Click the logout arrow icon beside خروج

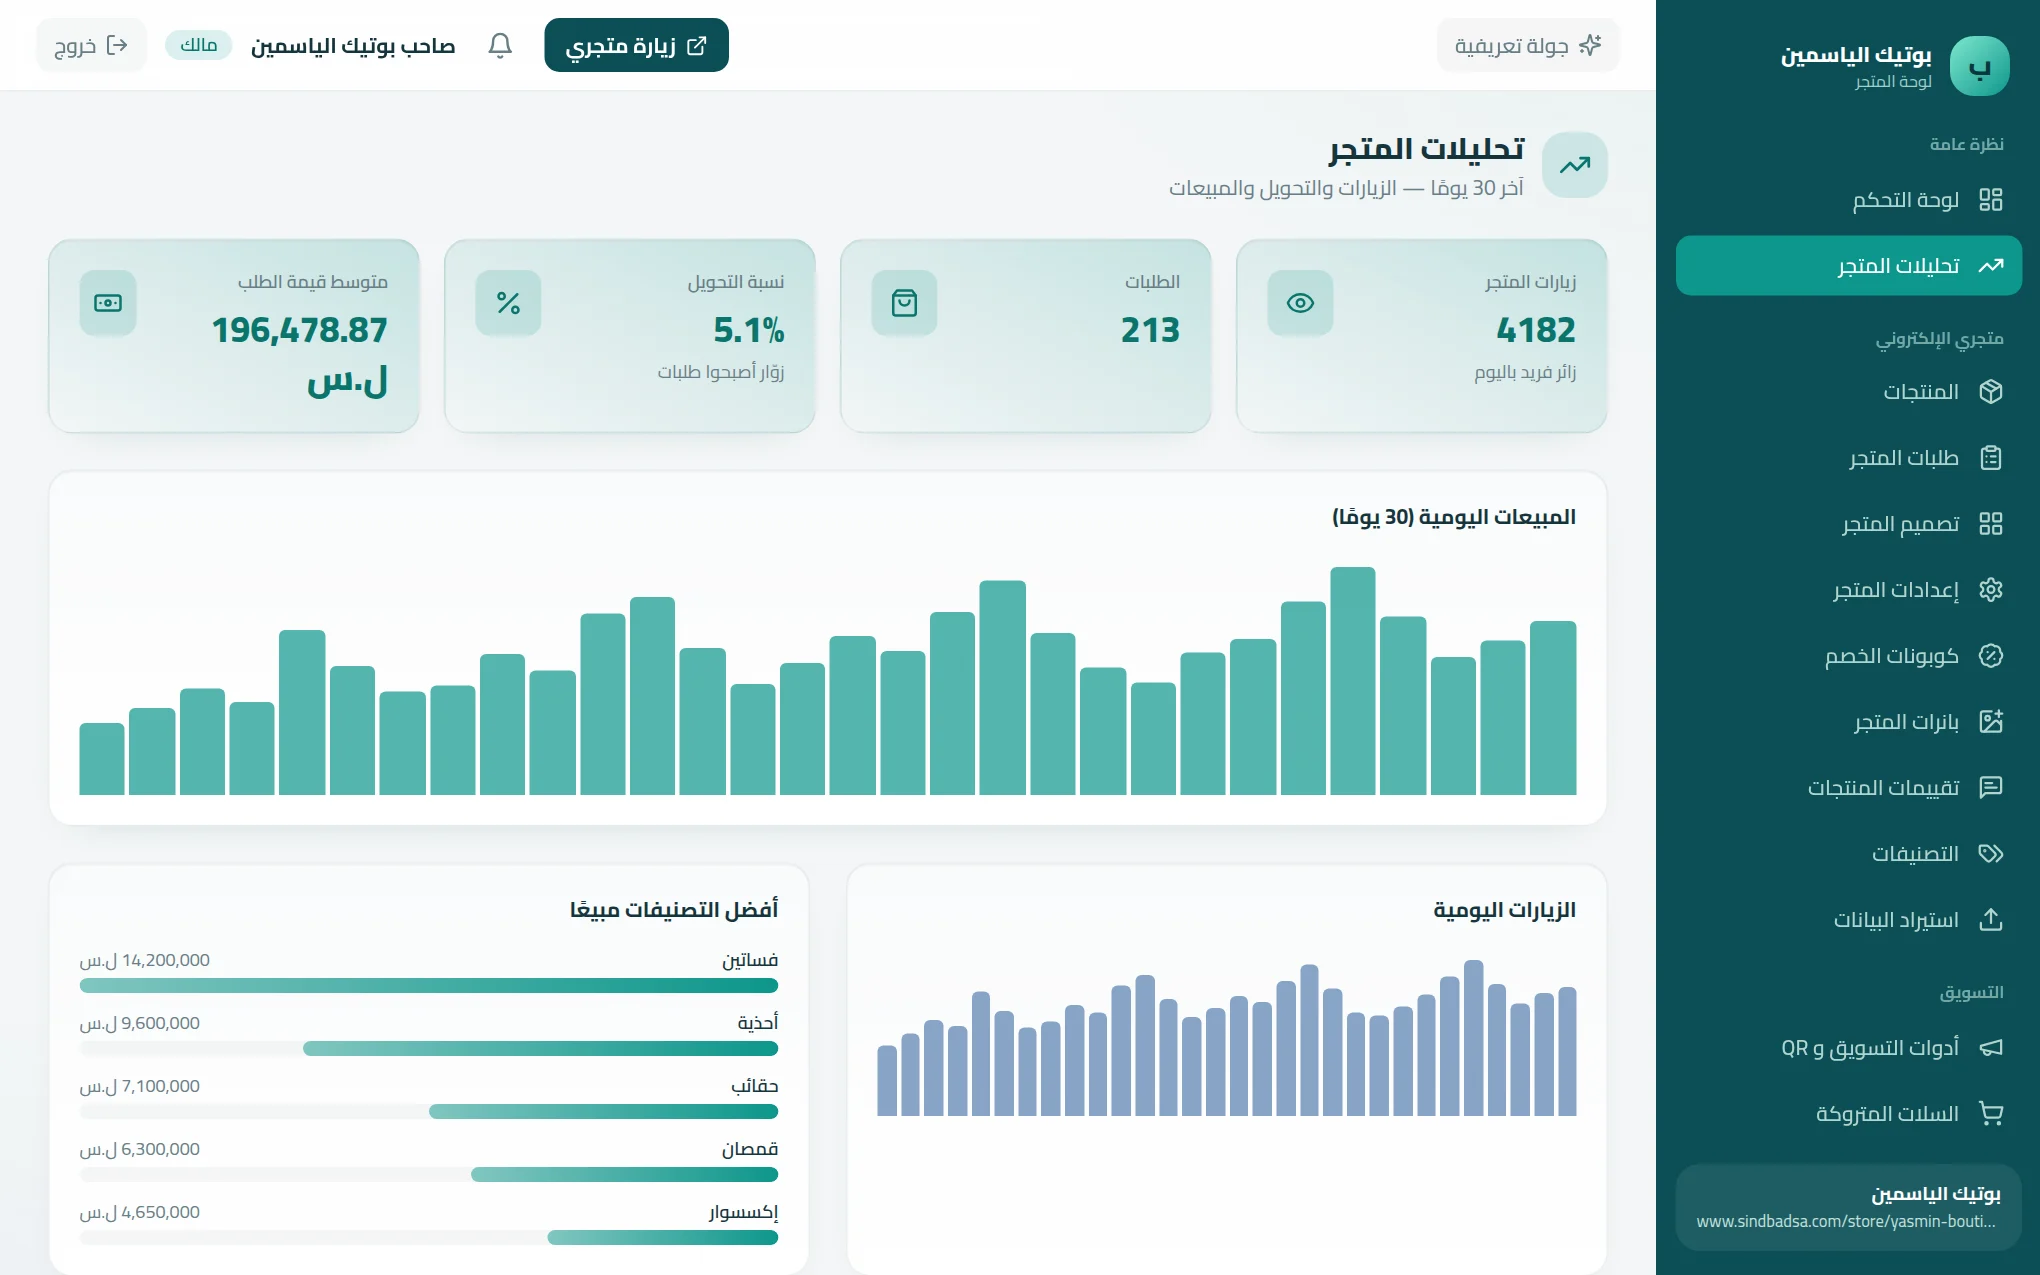tap(117, 45)
